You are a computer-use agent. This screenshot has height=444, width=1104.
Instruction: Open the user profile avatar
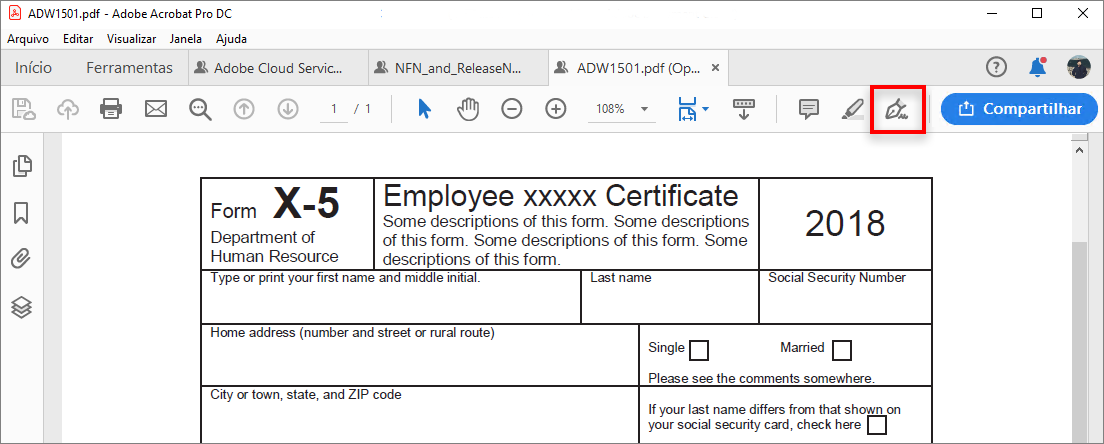pyautogui.click(x=1079, y=68)
